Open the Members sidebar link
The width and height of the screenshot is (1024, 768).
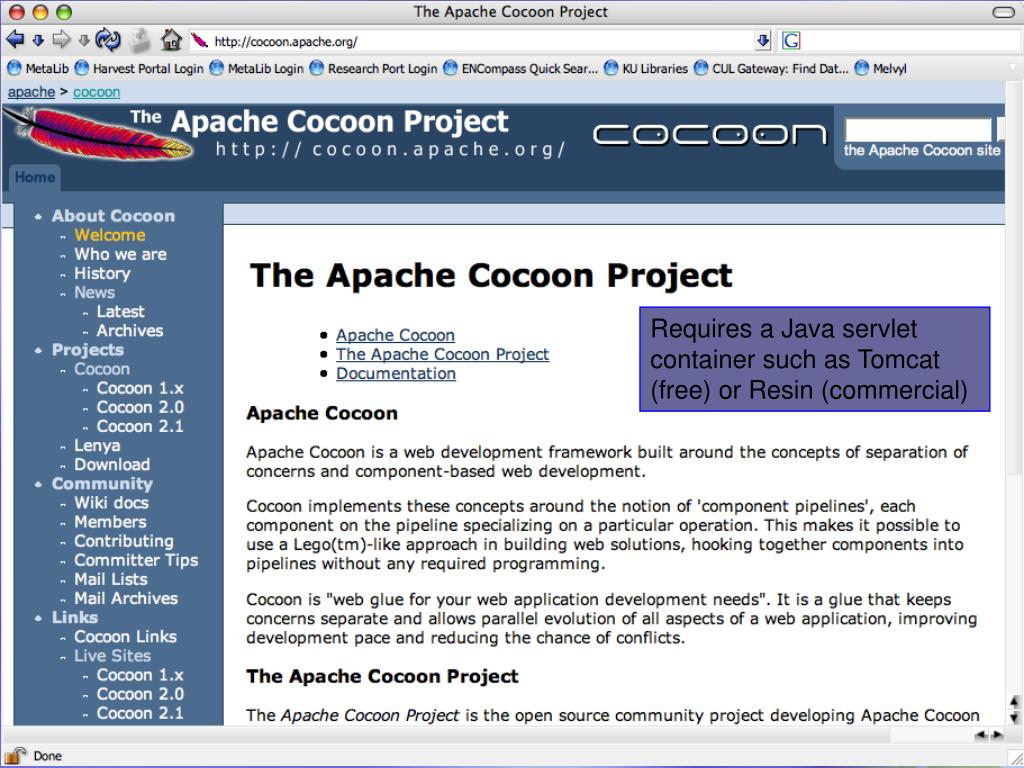(x=110, y=522)
